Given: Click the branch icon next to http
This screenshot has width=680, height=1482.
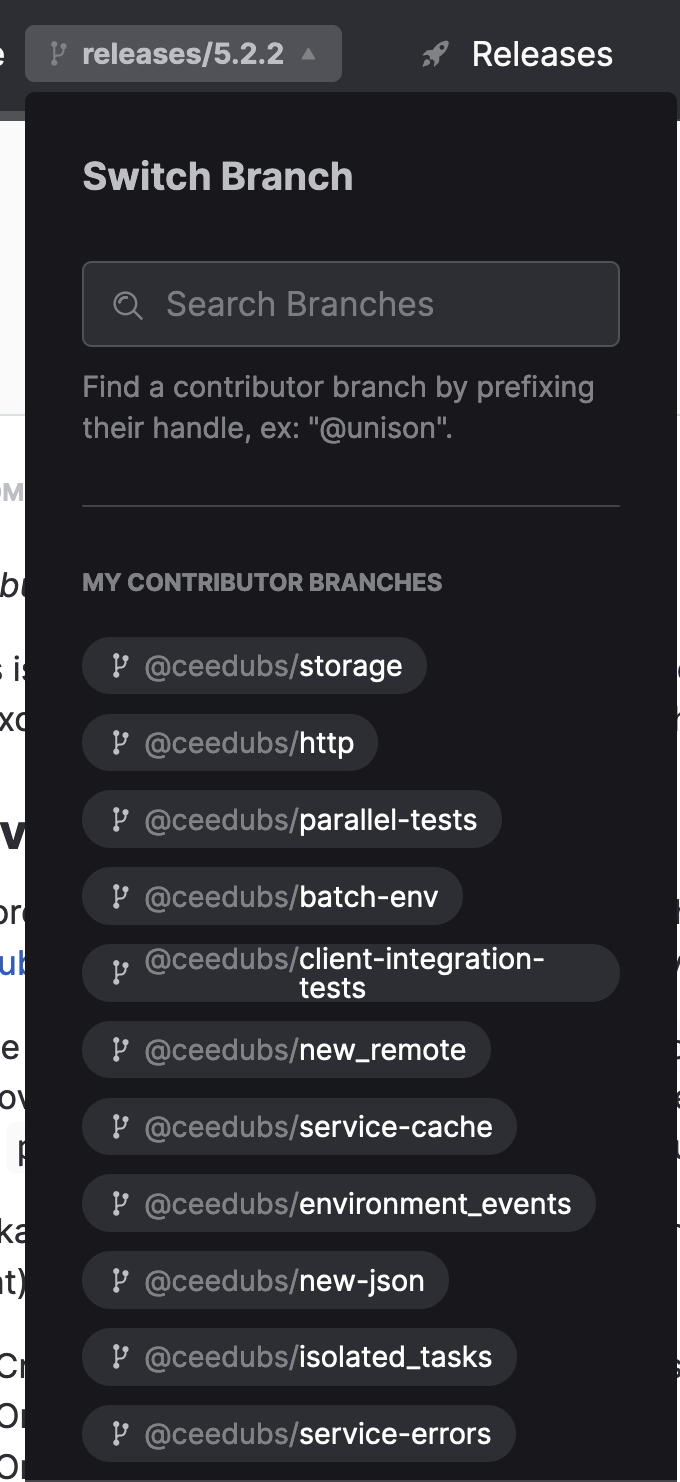Looking at the screenshot, I should coord(120,743).
